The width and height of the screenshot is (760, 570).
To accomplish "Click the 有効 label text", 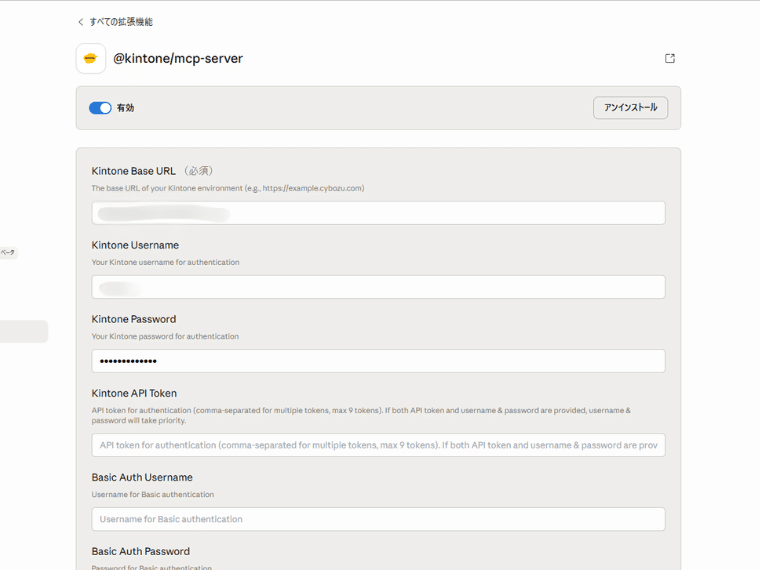I will click(125, 108).
